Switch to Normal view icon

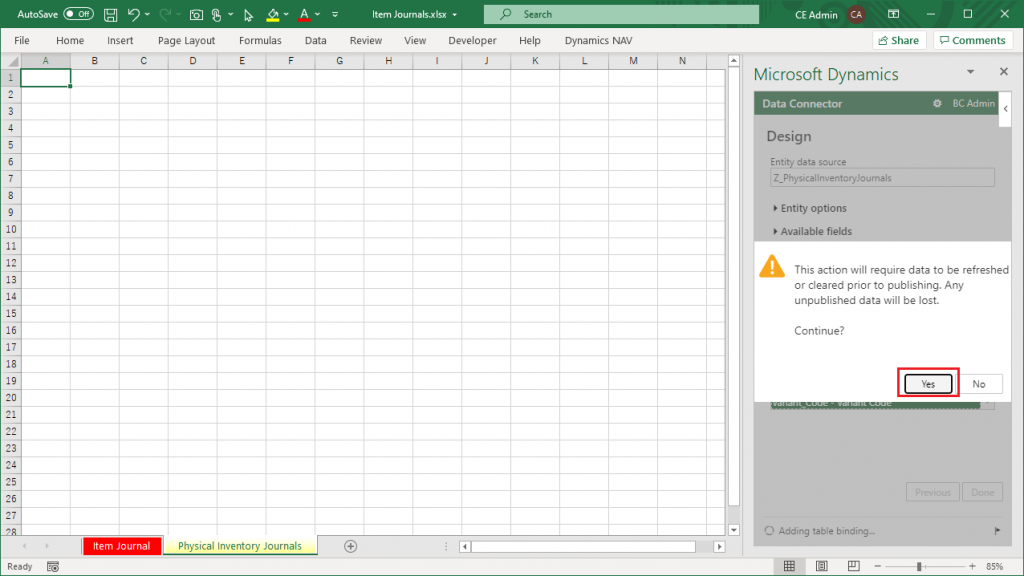pos(790,566)
